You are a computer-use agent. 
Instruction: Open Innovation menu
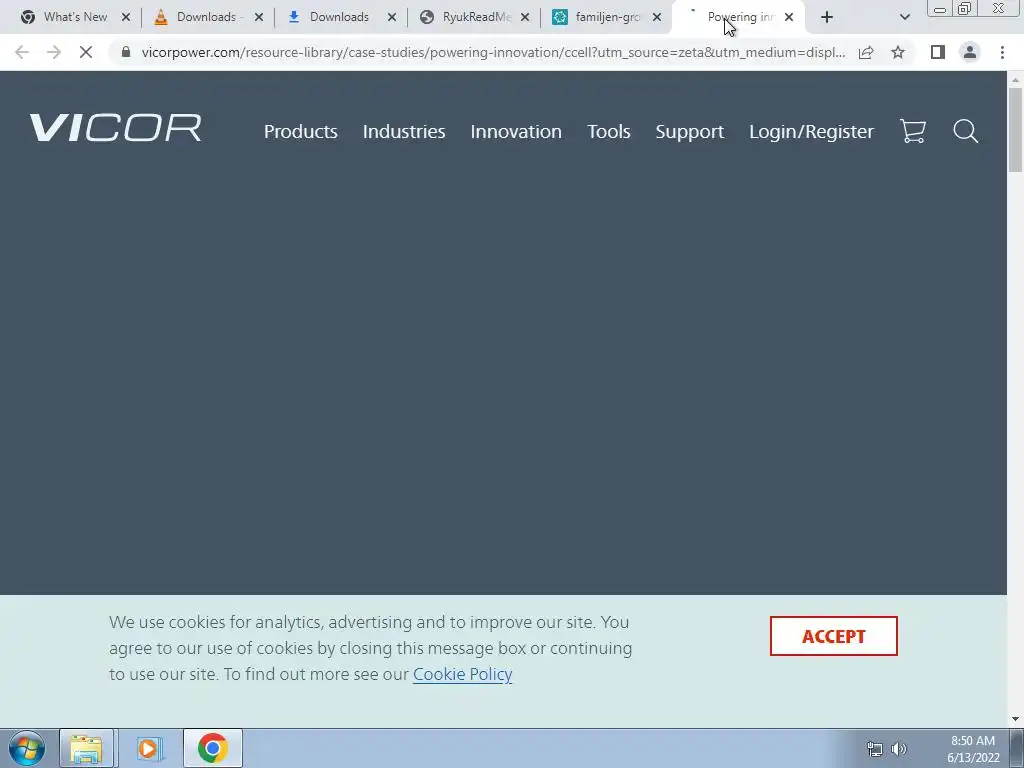[x=516, y=131]
